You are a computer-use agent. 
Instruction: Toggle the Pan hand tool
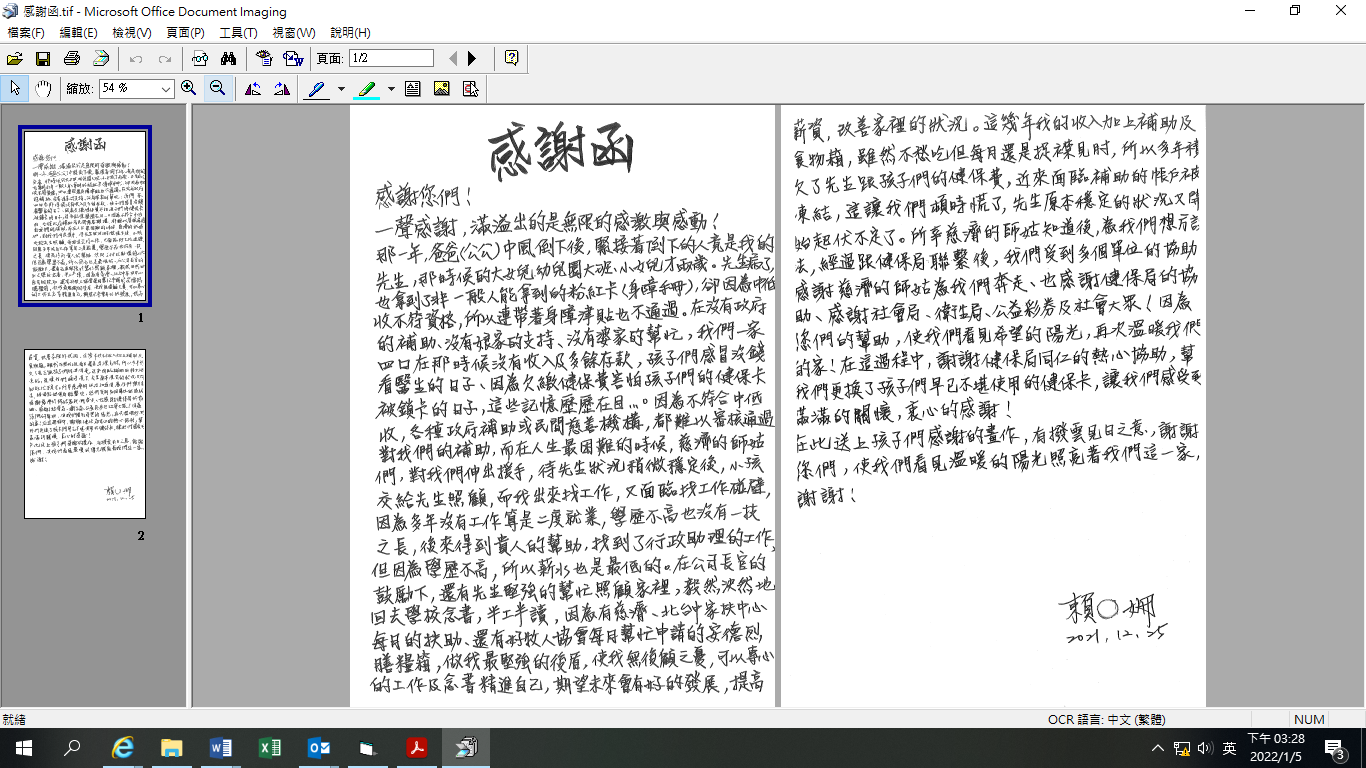click(x=43, y=89)
